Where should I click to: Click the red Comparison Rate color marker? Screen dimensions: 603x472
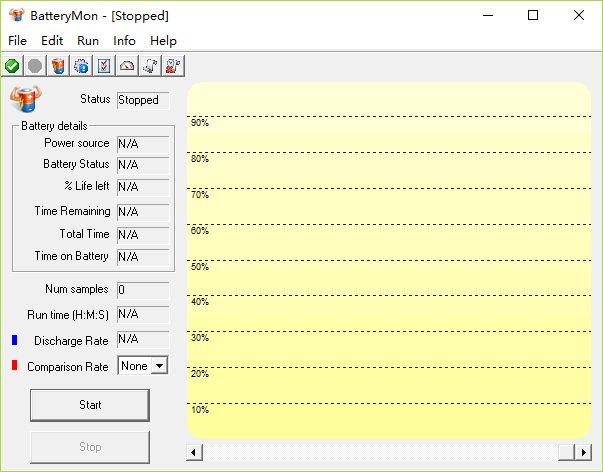click(15, 365)
